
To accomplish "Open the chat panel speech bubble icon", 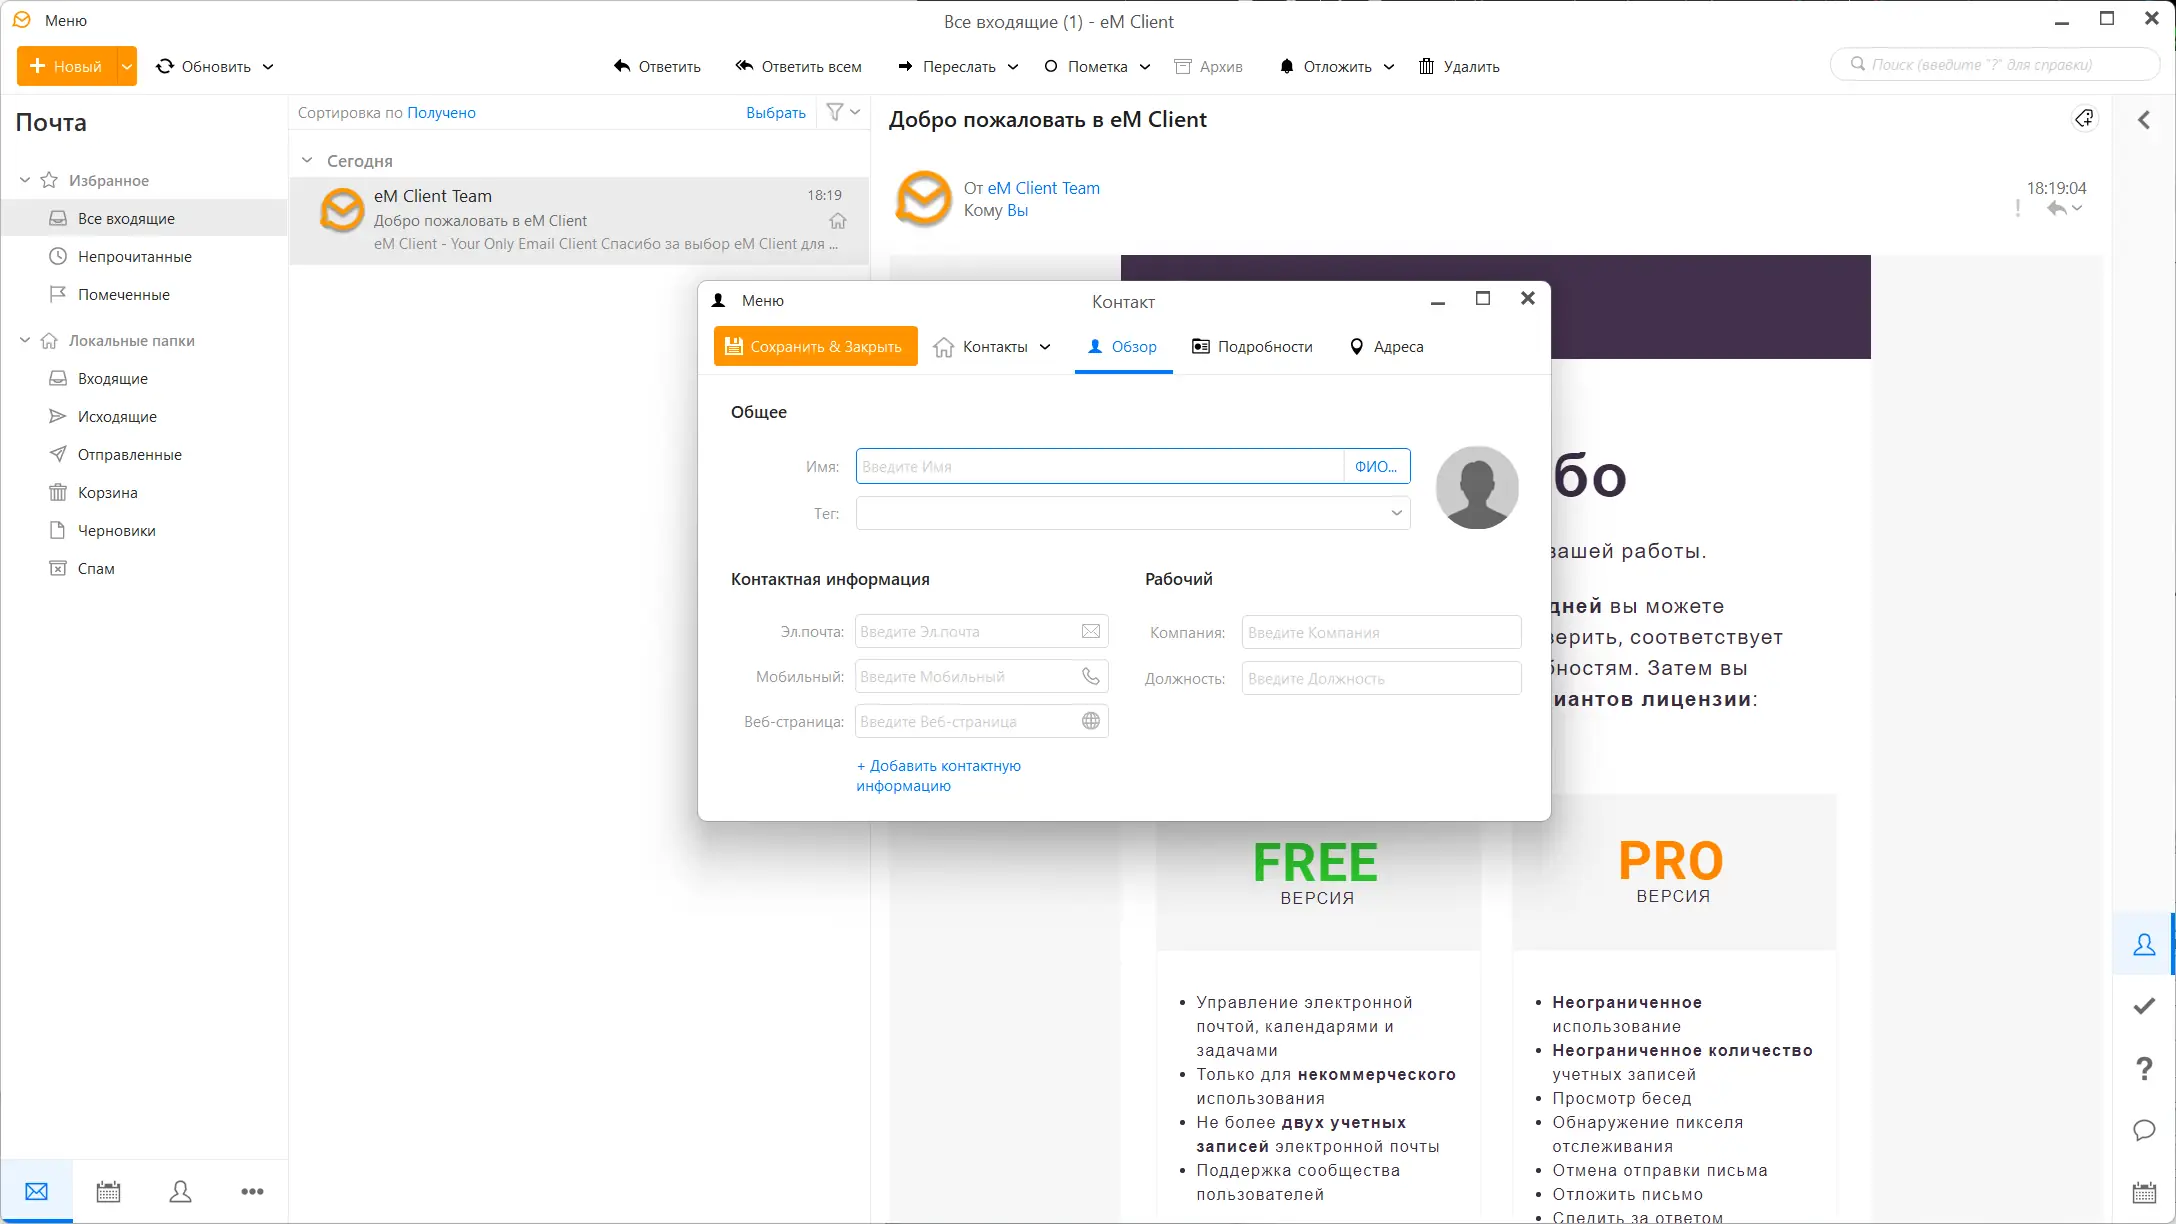I will [x=2144, y=1130].
